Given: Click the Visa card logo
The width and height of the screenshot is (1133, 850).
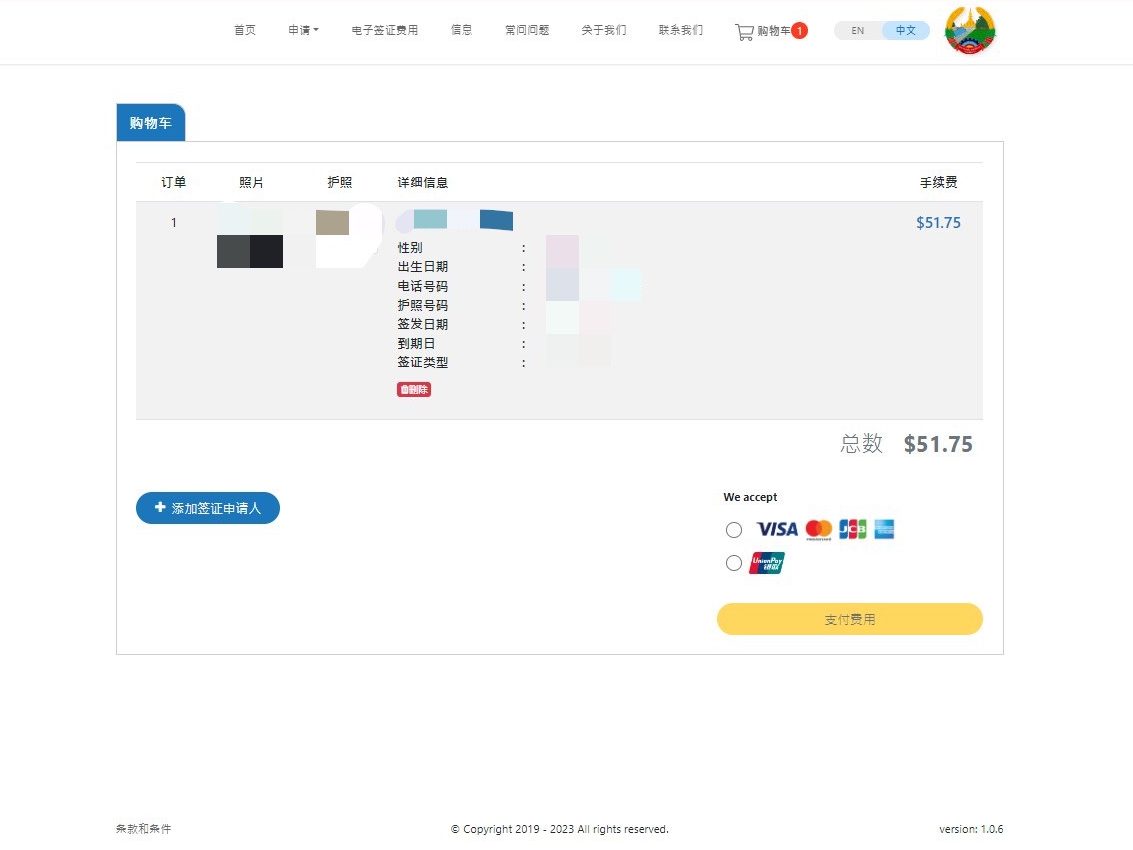Looking at the screenshot, I should [777, 529].
